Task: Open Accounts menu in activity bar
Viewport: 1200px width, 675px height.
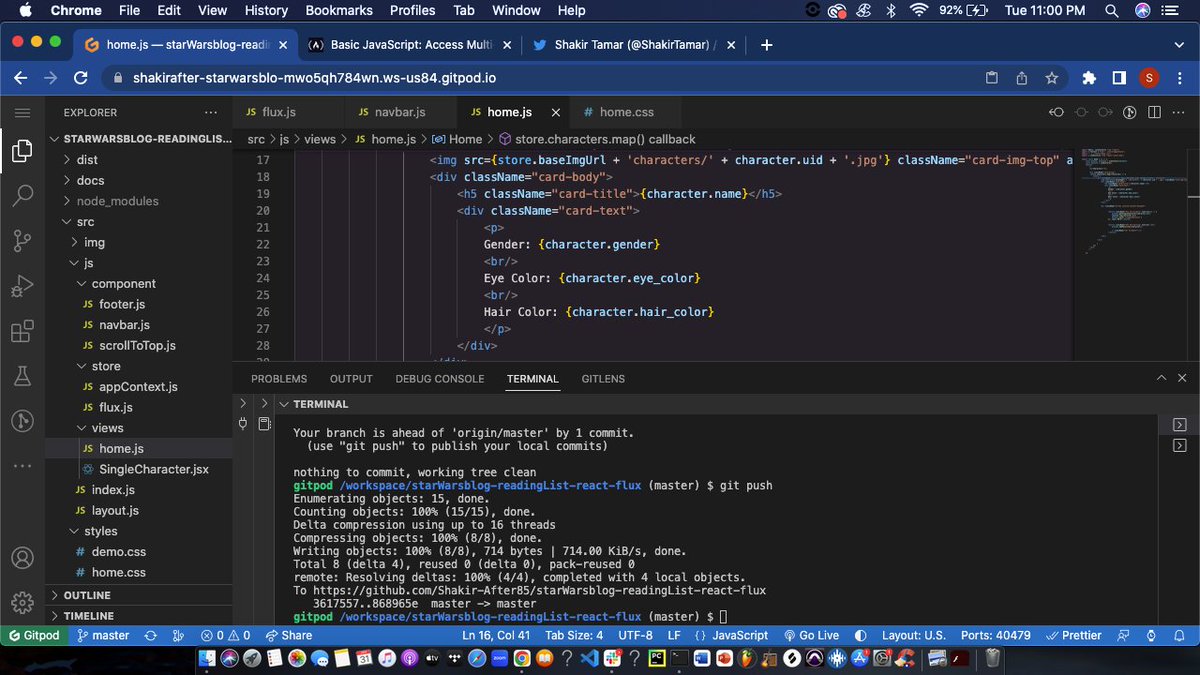Action: 22,558
